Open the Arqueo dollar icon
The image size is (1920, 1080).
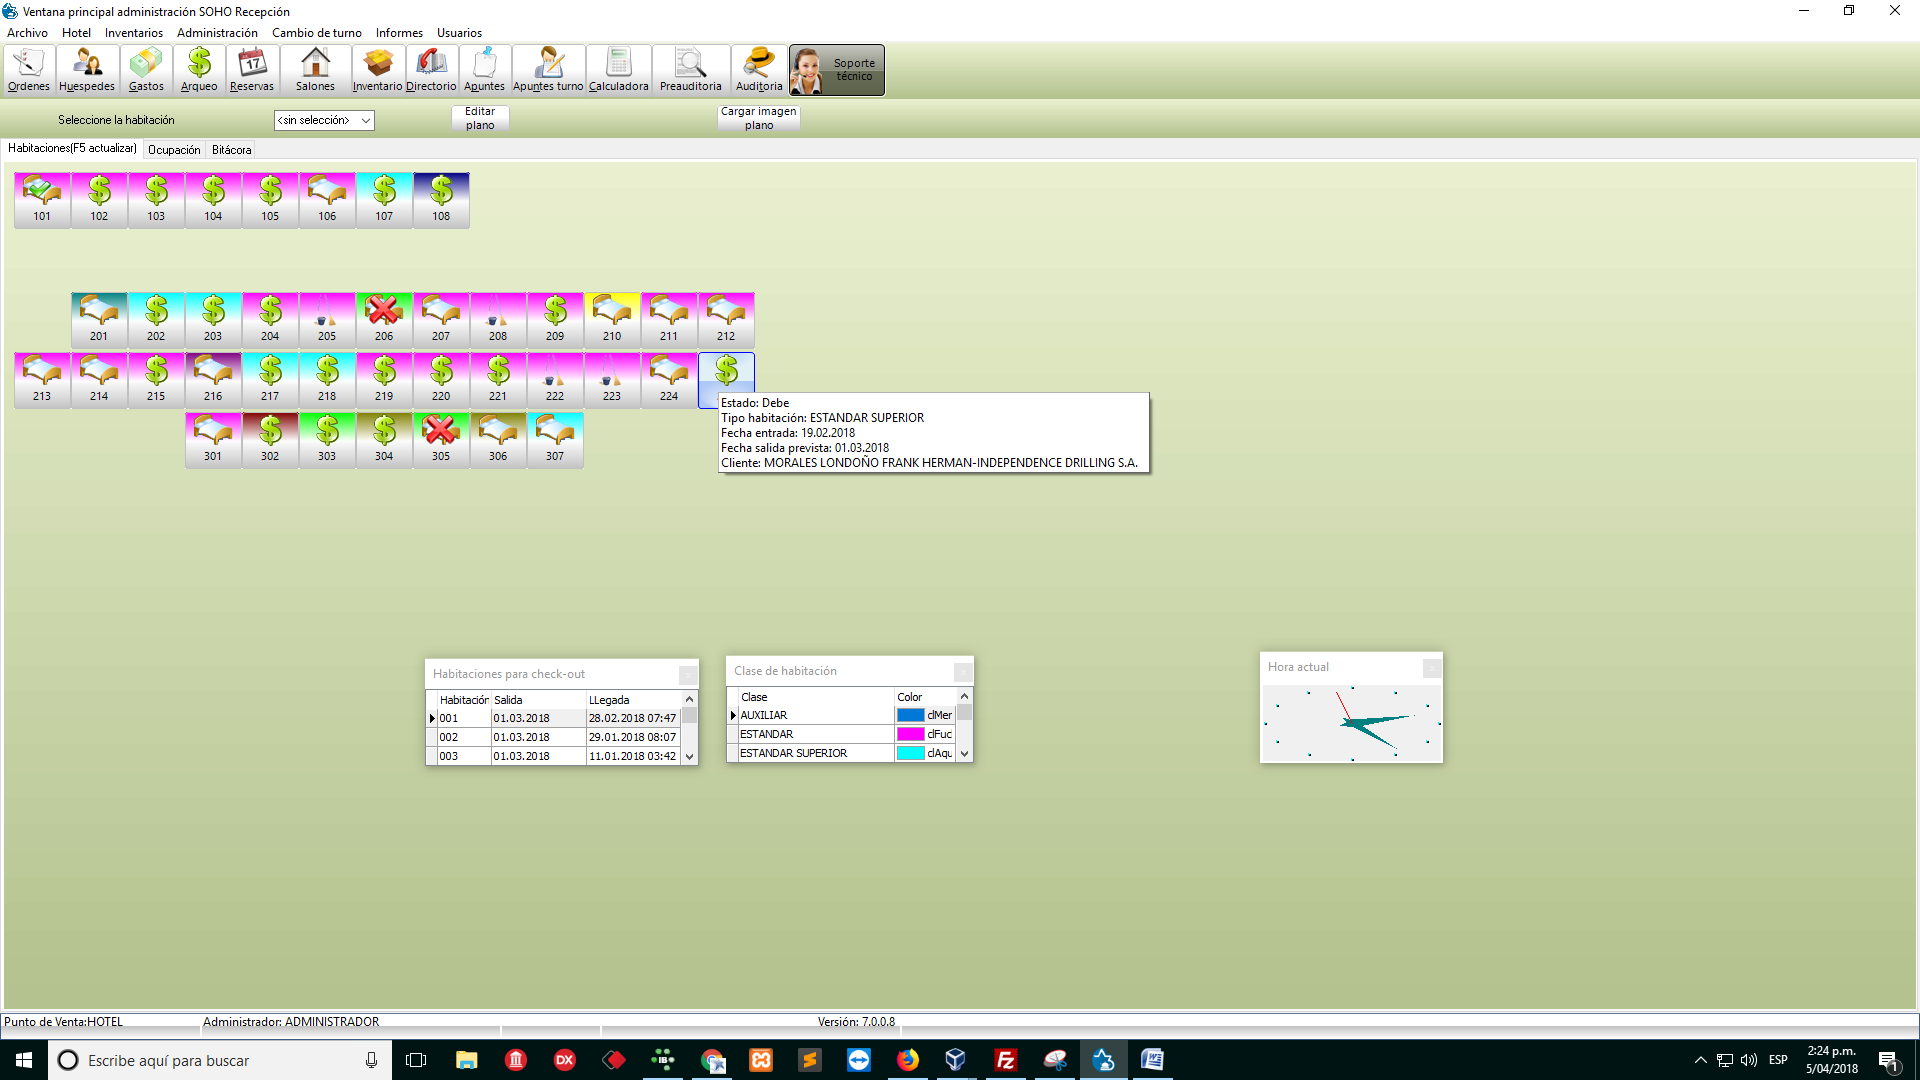[x=199, y=70]
